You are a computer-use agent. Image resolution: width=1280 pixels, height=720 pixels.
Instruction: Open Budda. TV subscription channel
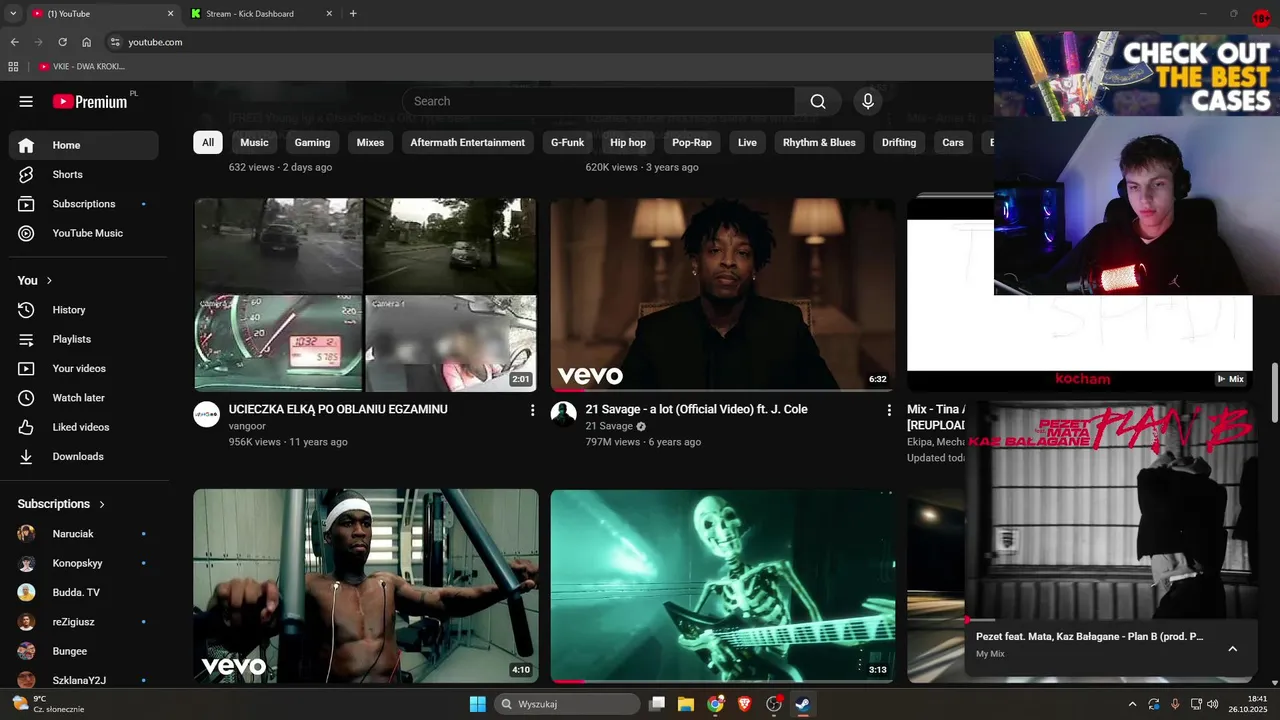84,592
